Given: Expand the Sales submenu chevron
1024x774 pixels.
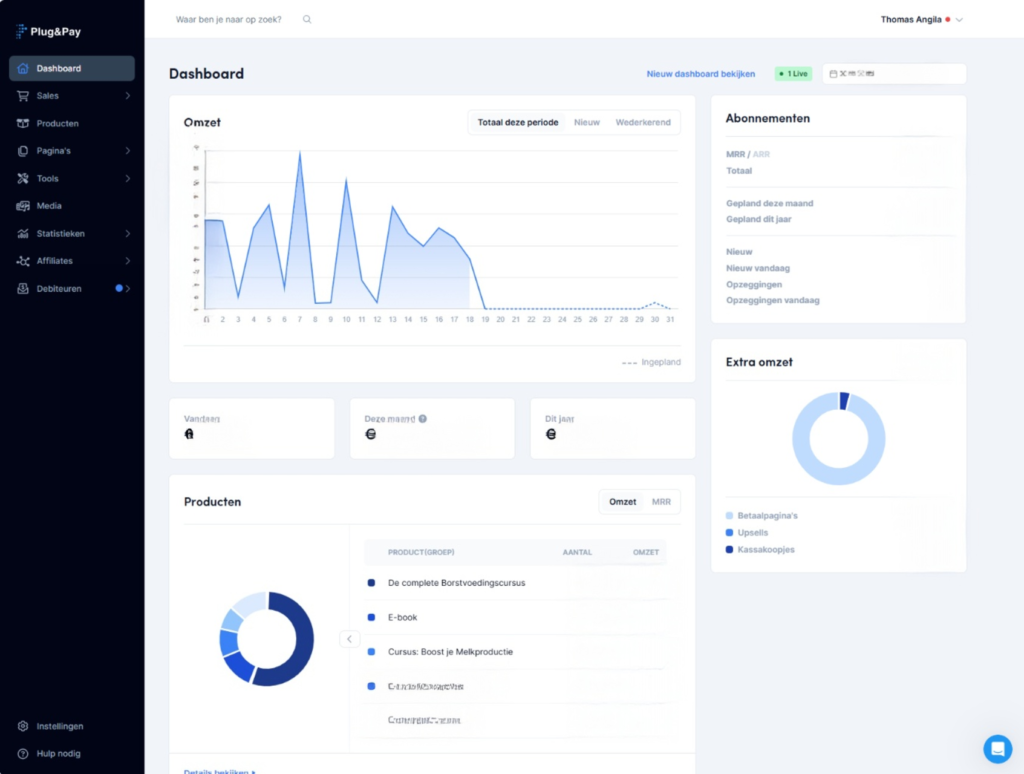Looking at the screenshot, I should [128, 96].
